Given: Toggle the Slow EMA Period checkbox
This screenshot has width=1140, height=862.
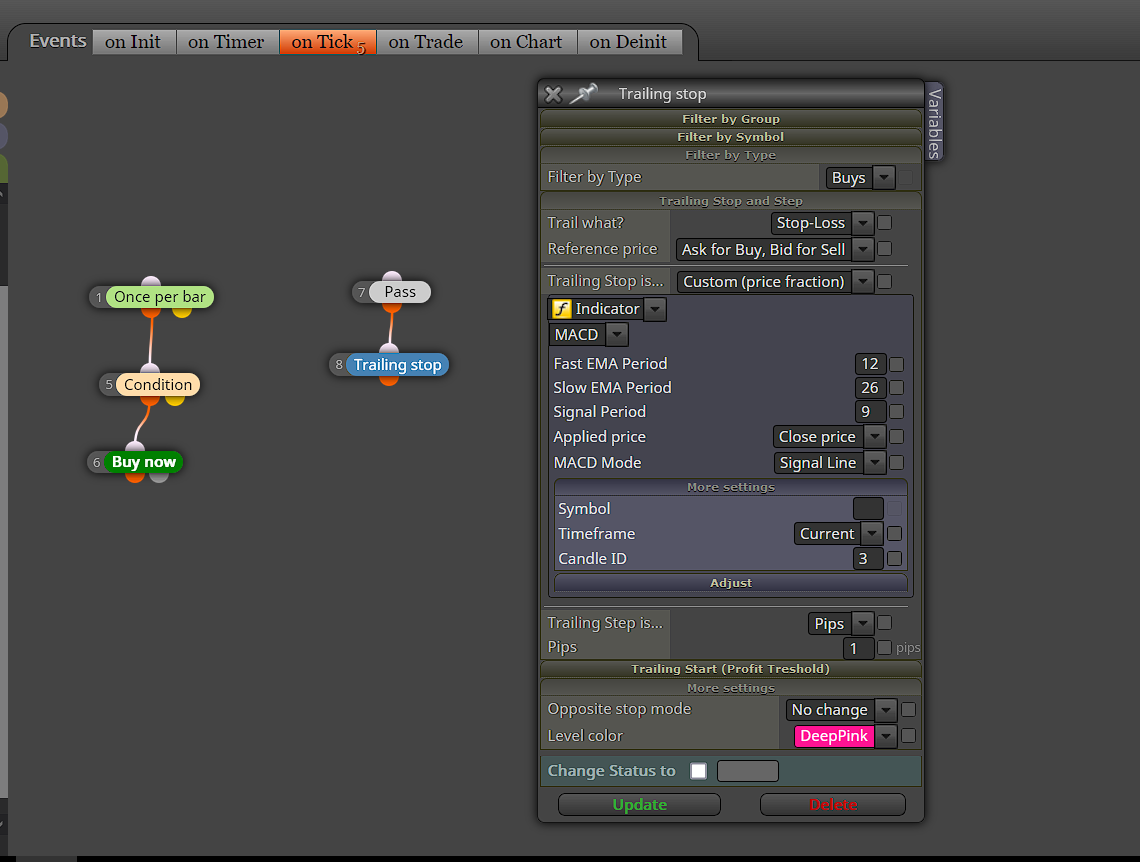Looking at the screenshot, I should click(897, 387).
